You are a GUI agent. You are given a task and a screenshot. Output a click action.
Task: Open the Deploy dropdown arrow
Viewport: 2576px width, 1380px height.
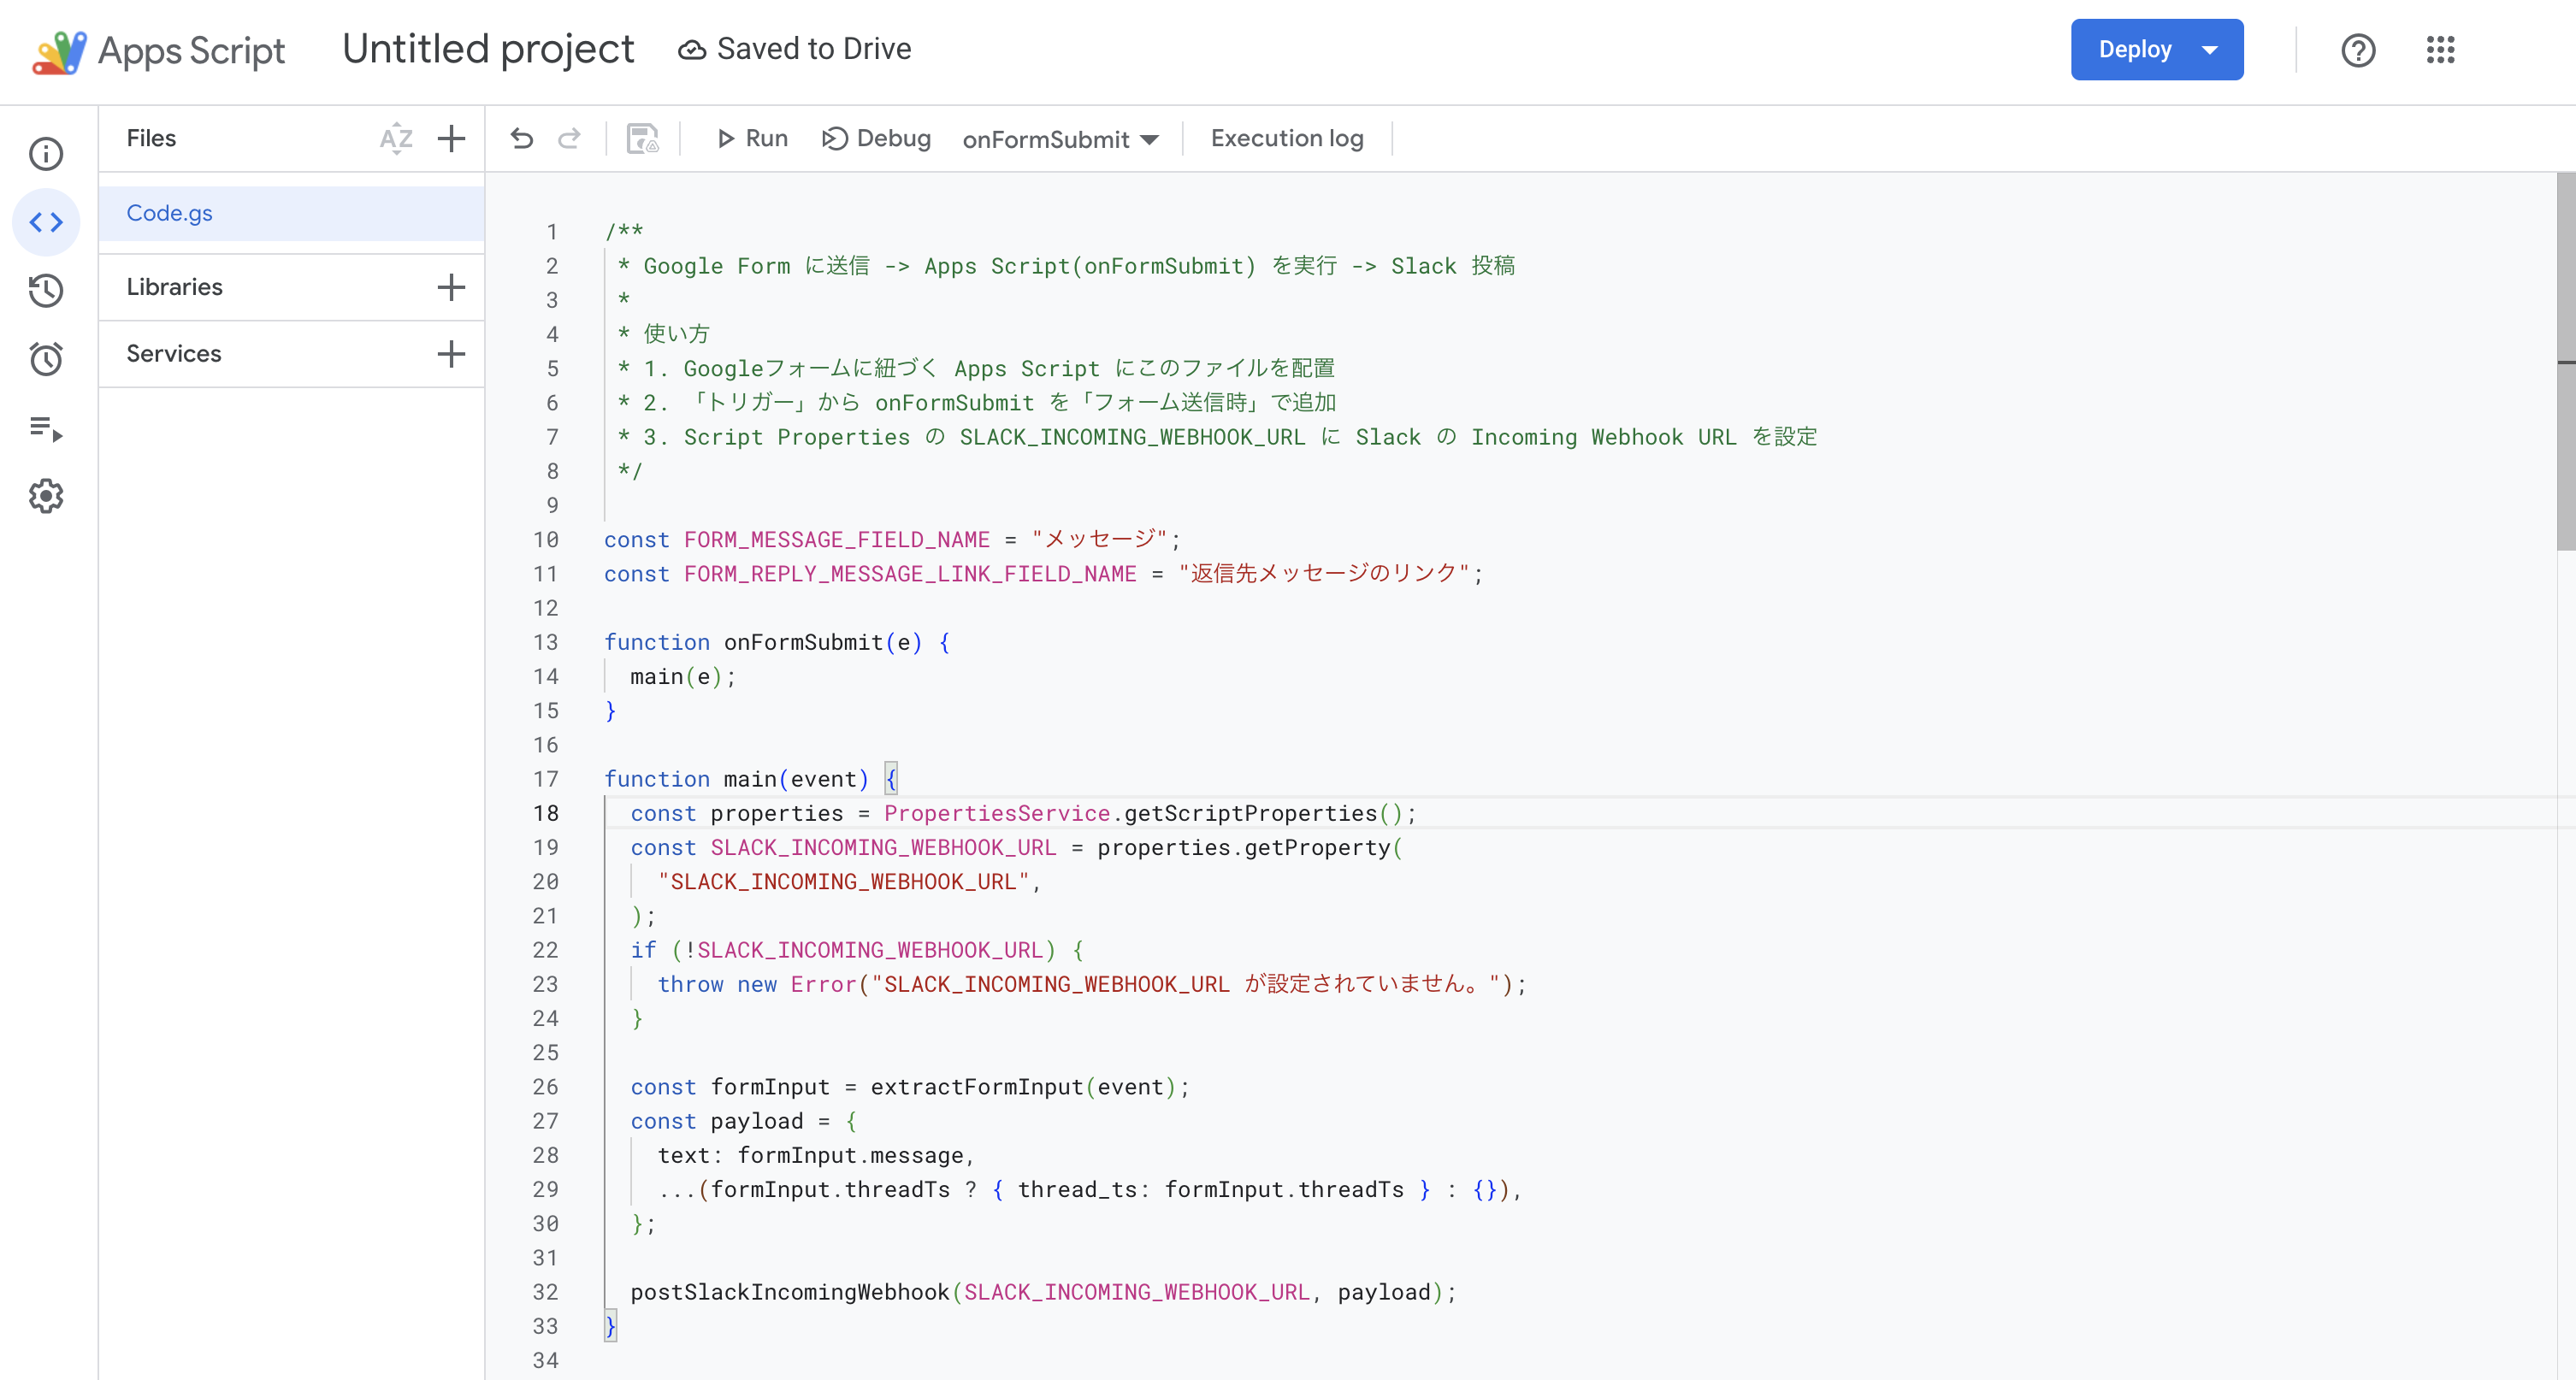tap(2211, 49)
